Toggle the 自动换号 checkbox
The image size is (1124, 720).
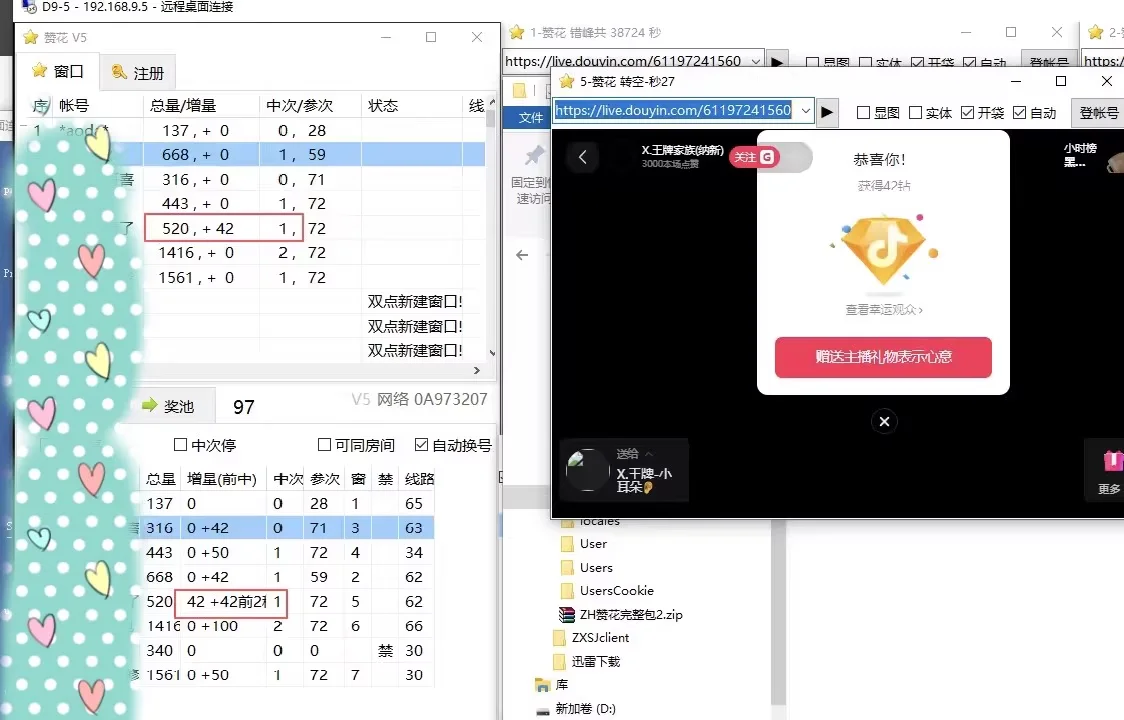click(422, 445)
